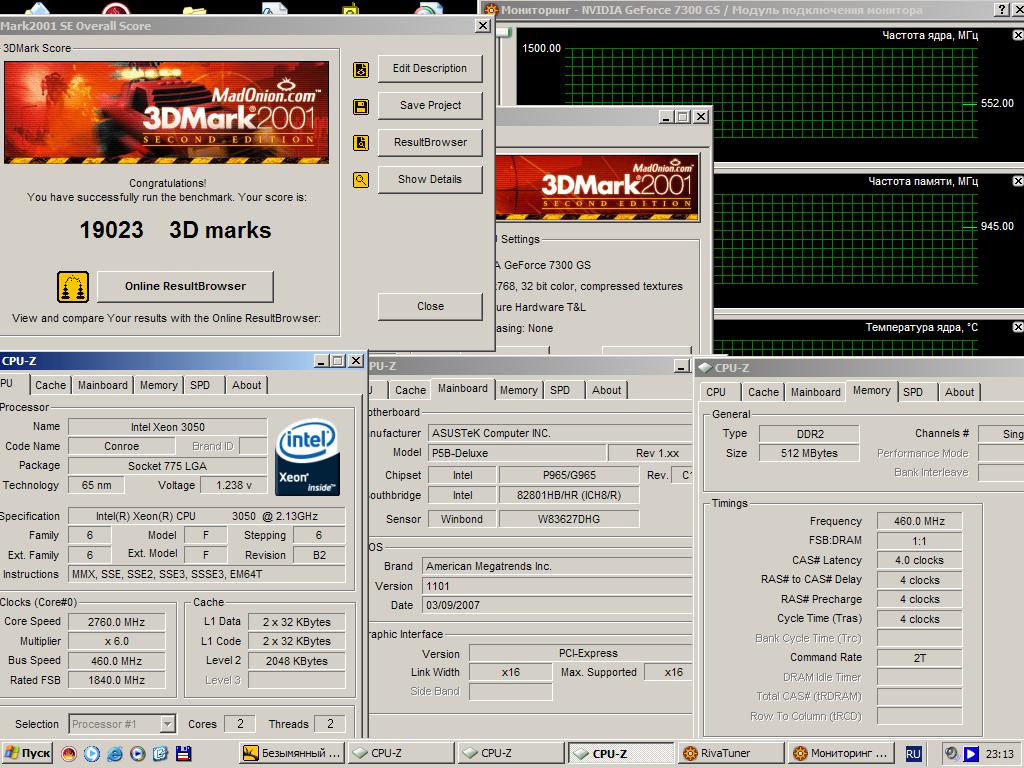Click the Core Speed value 2760.0 MHz

click(x=116, y=622)
